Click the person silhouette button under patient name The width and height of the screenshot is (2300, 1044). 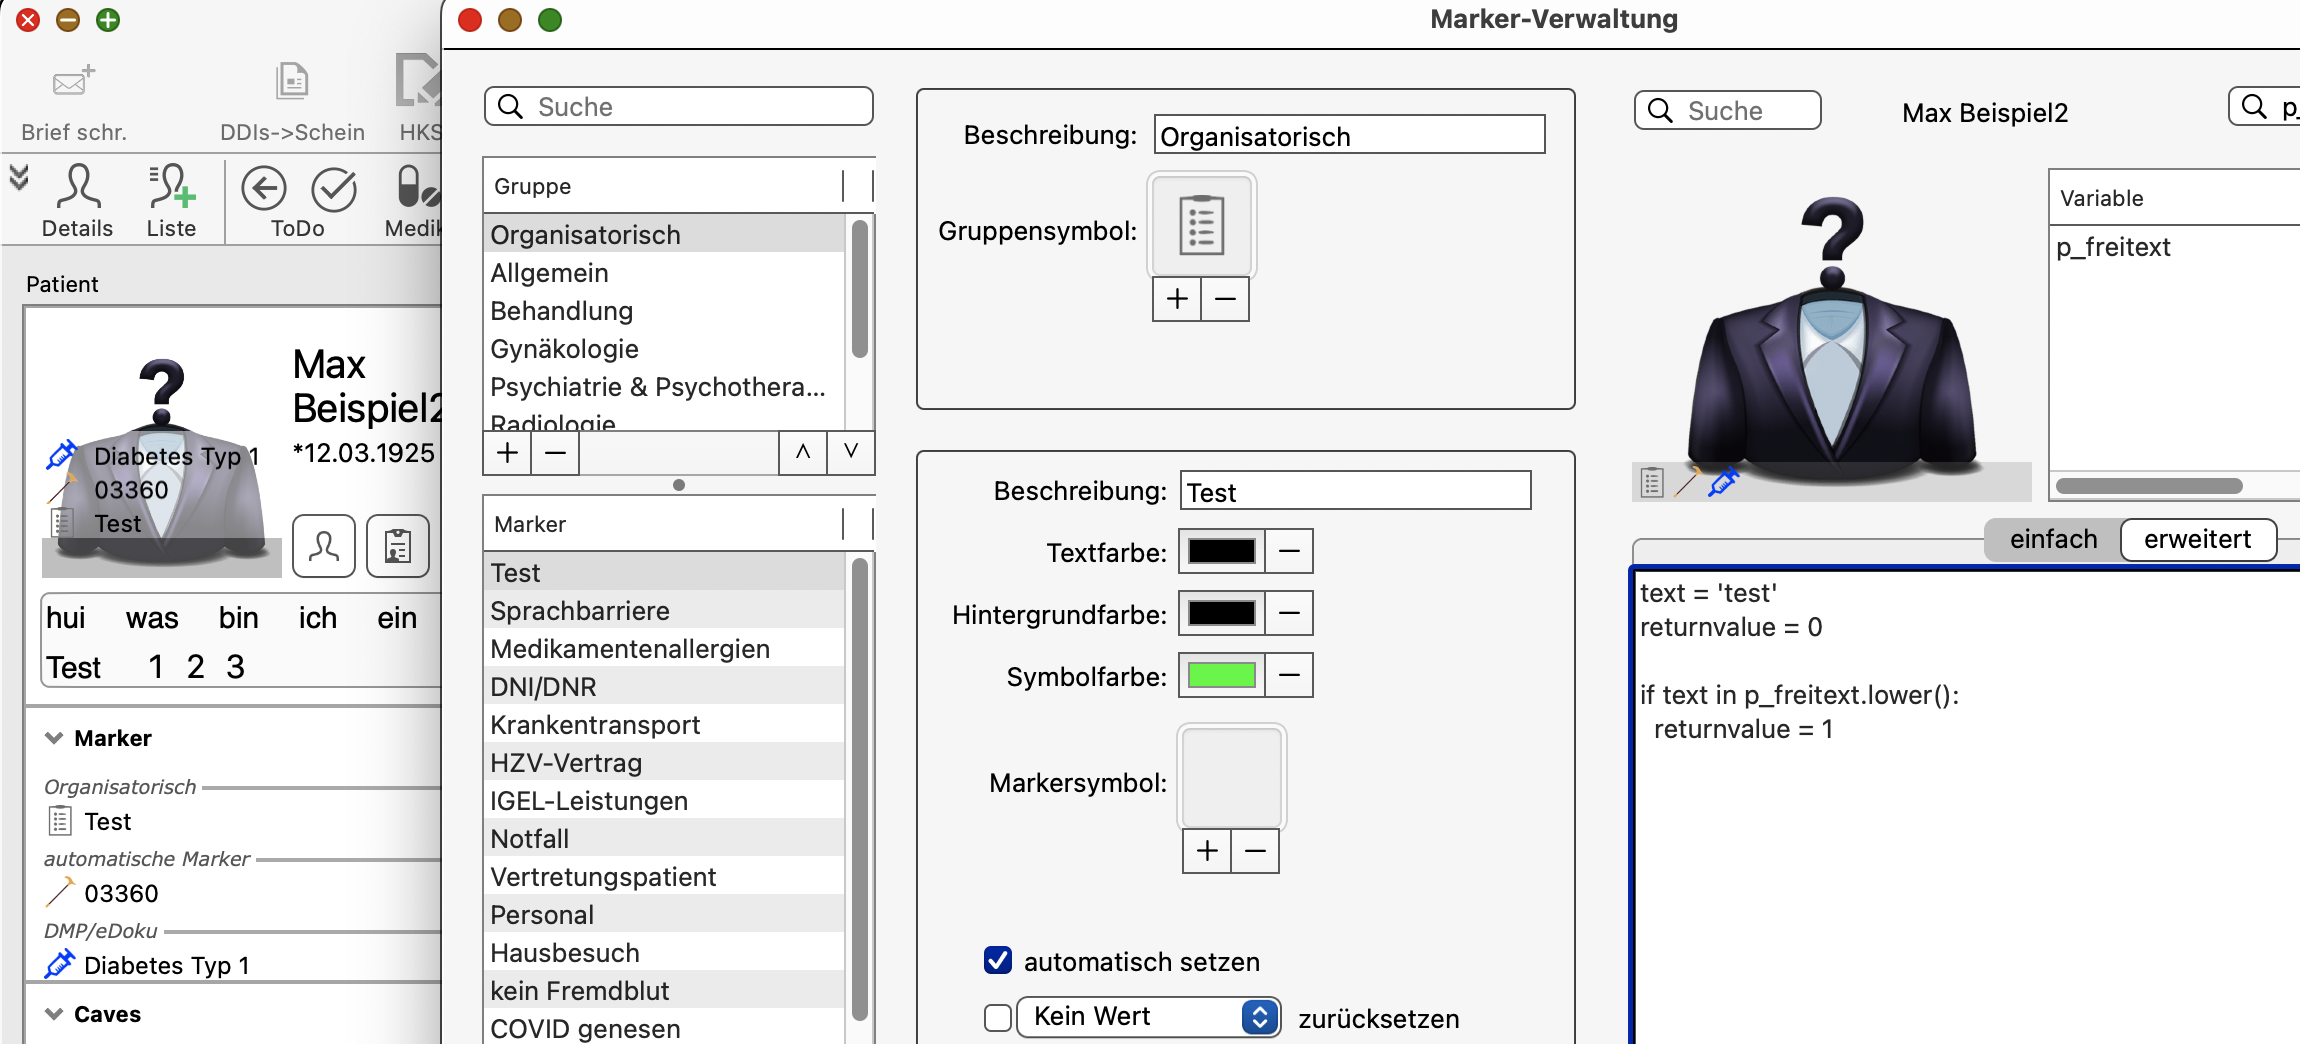(x=324, y=546)
